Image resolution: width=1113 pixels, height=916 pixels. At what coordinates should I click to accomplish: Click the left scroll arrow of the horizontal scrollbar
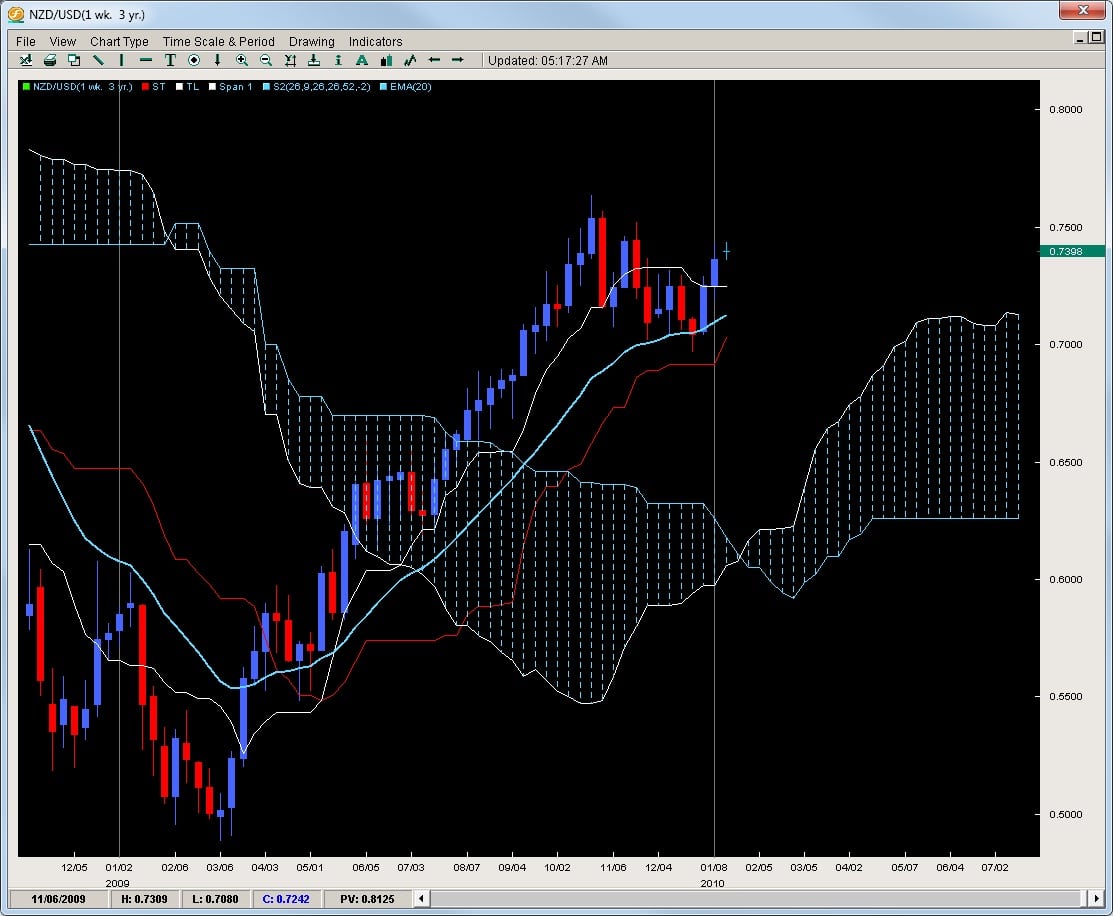point(421,898)
